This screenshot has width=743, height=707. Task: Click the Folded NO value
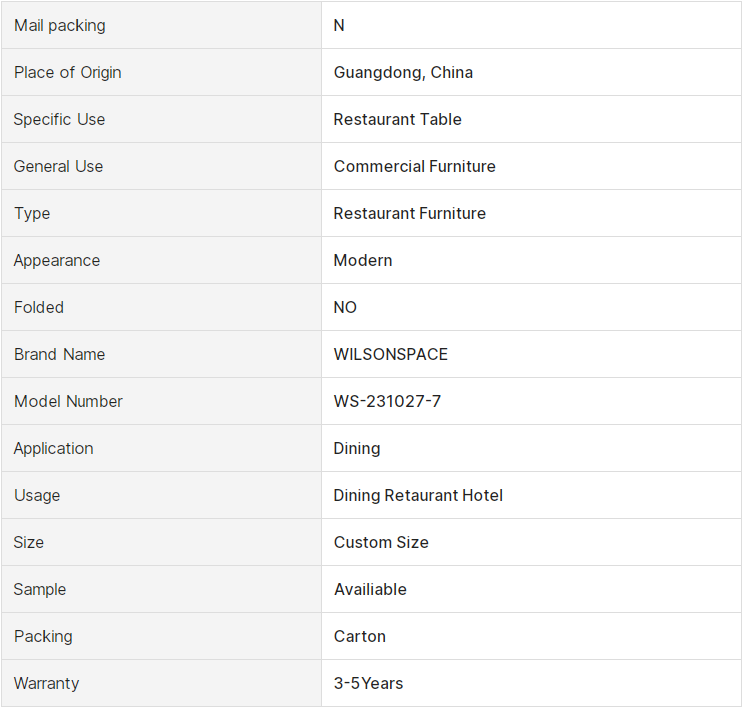345,307
